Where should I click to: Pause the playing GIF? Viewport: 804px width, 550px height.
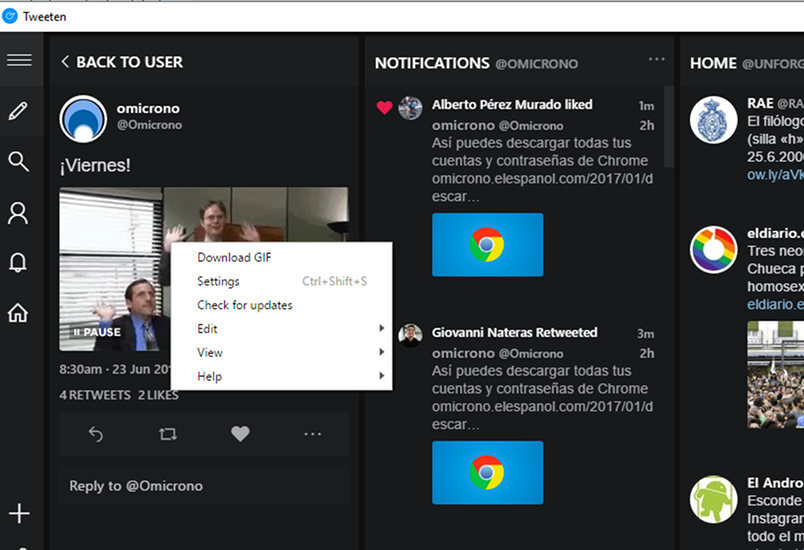point(97,332)
